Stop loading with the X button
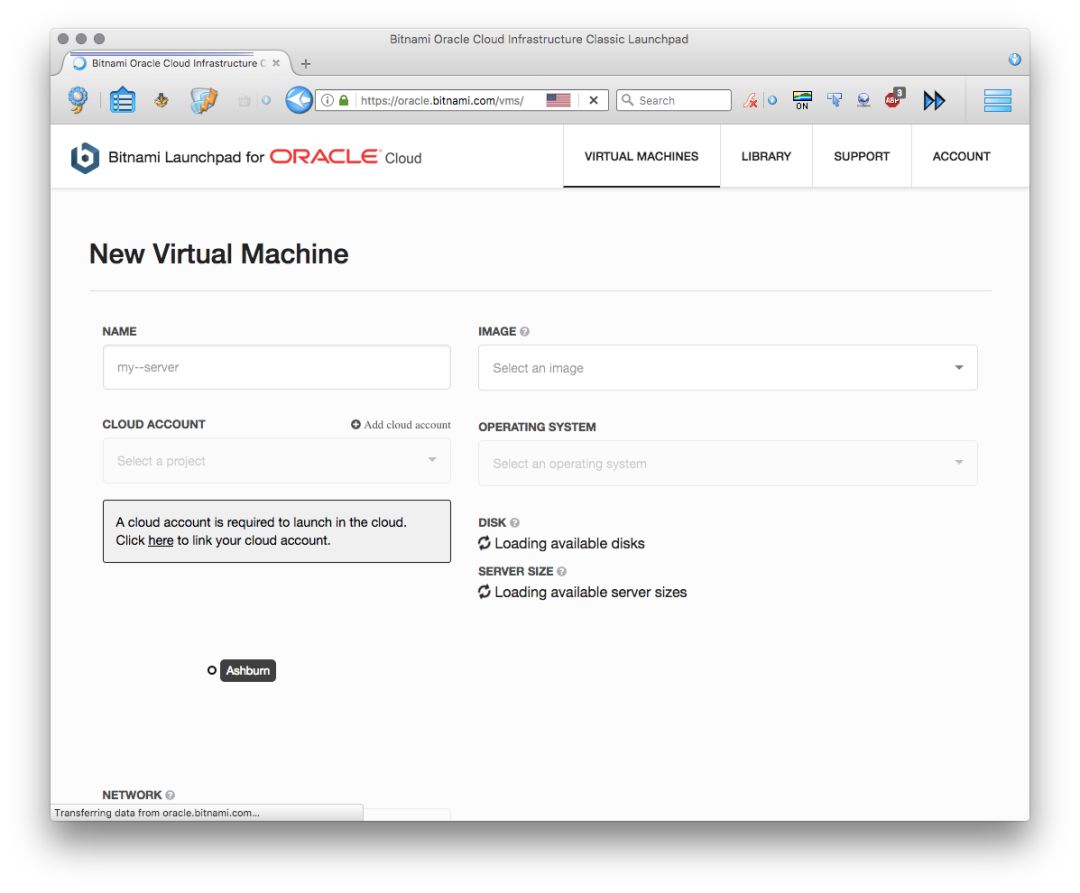1080x893 pixels. [x=593, y=101]
